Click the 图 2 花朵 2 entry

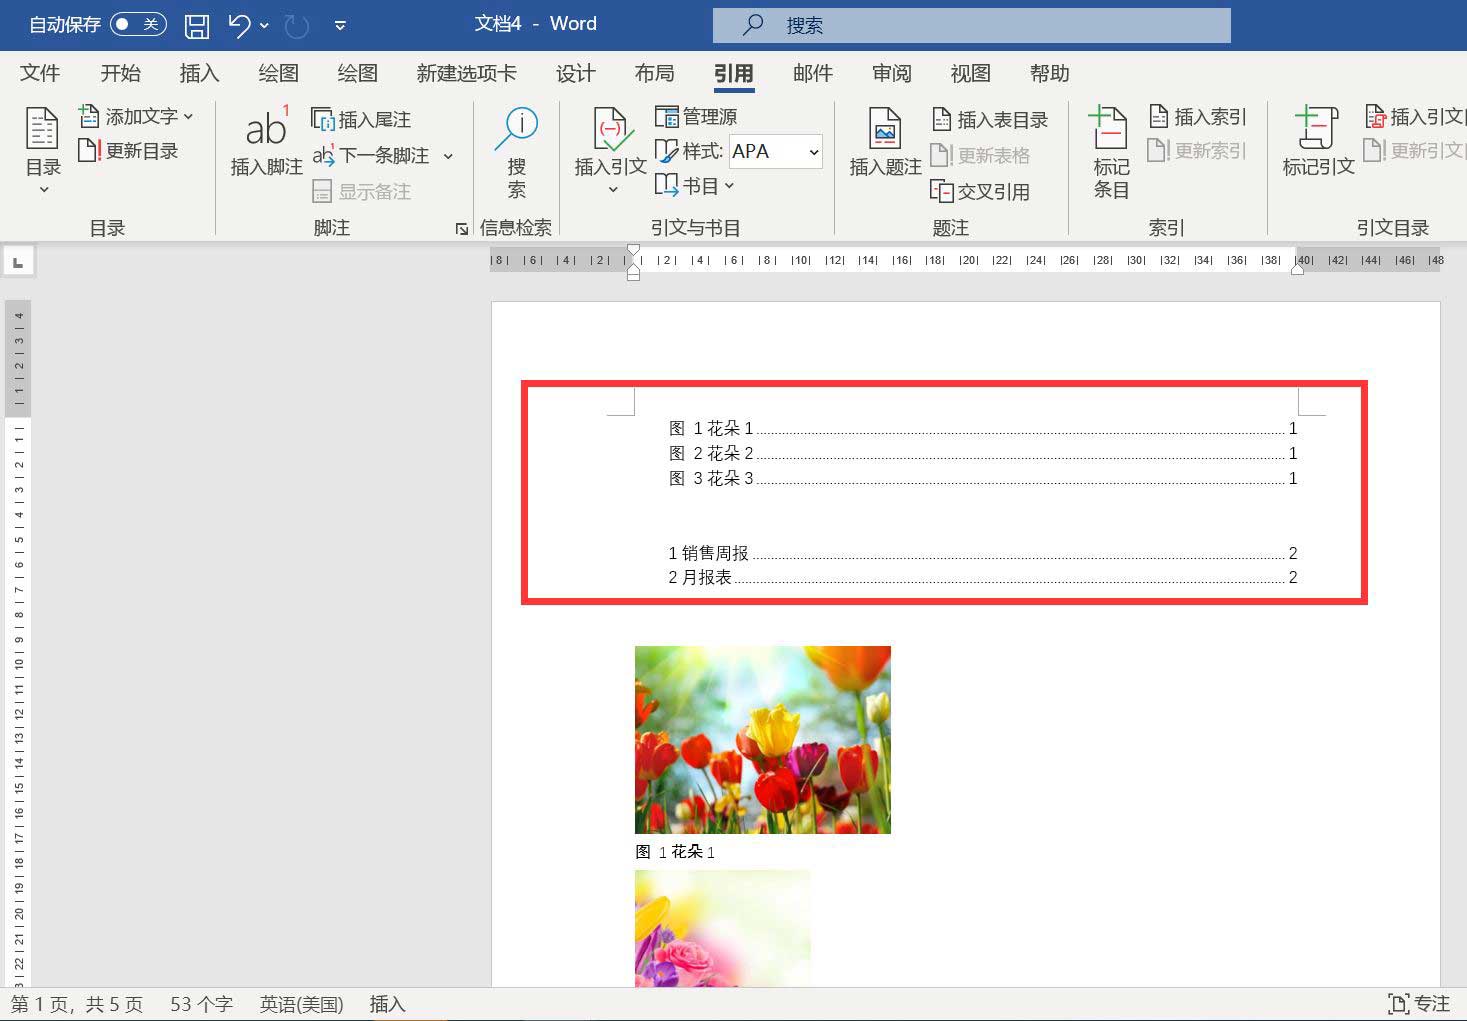coord(983,453)
